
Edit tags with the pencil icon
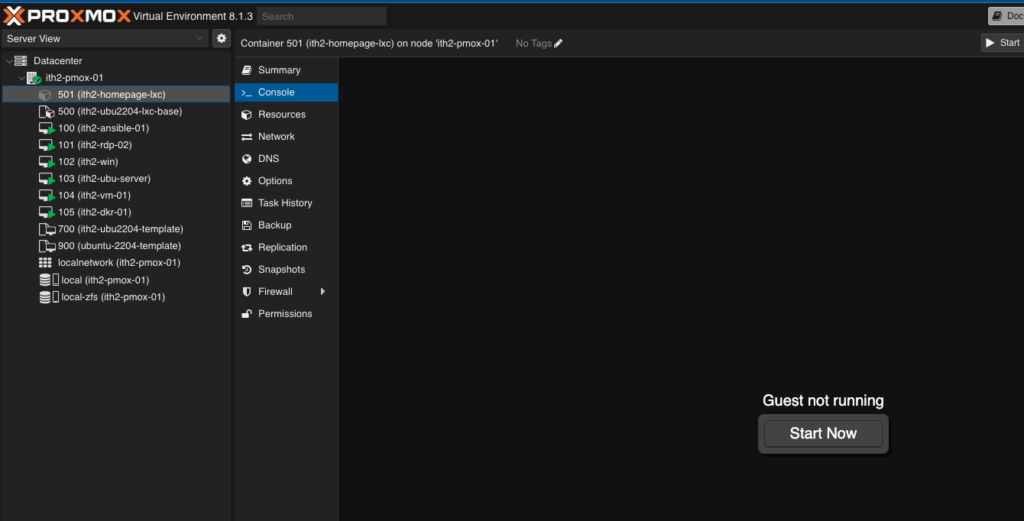(x=558, y=43)
